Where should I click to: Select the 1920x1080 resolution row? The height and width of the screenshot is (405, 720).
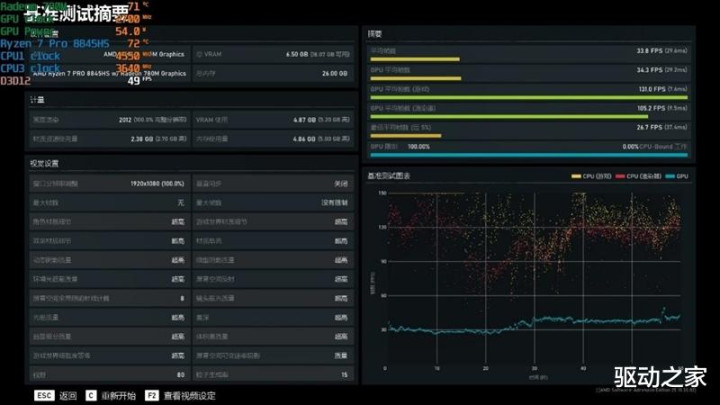pos(109,184)
